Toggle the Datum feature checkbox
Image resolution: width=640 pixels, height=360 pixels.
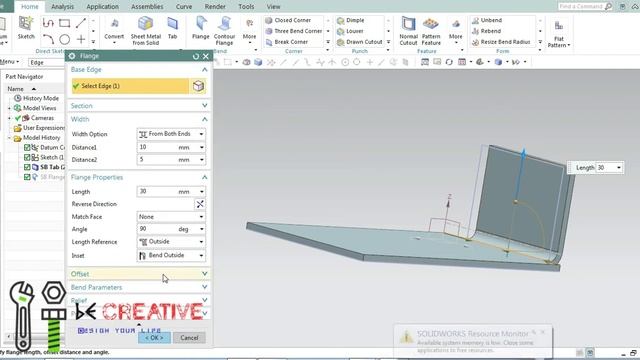point(27,147)
